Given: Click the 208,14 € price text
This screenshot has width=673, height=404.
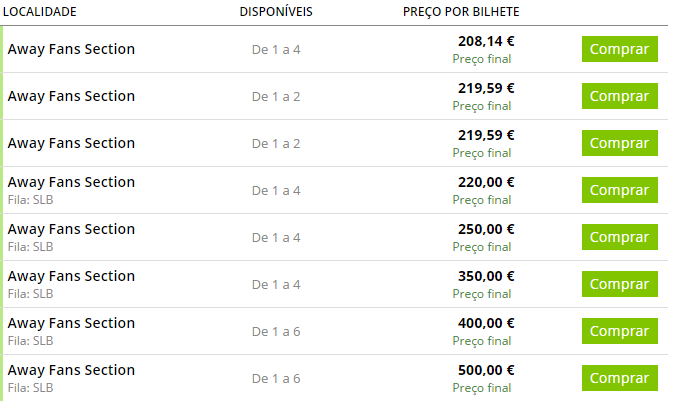Looking at the screenshot, I should coord(486,41).
